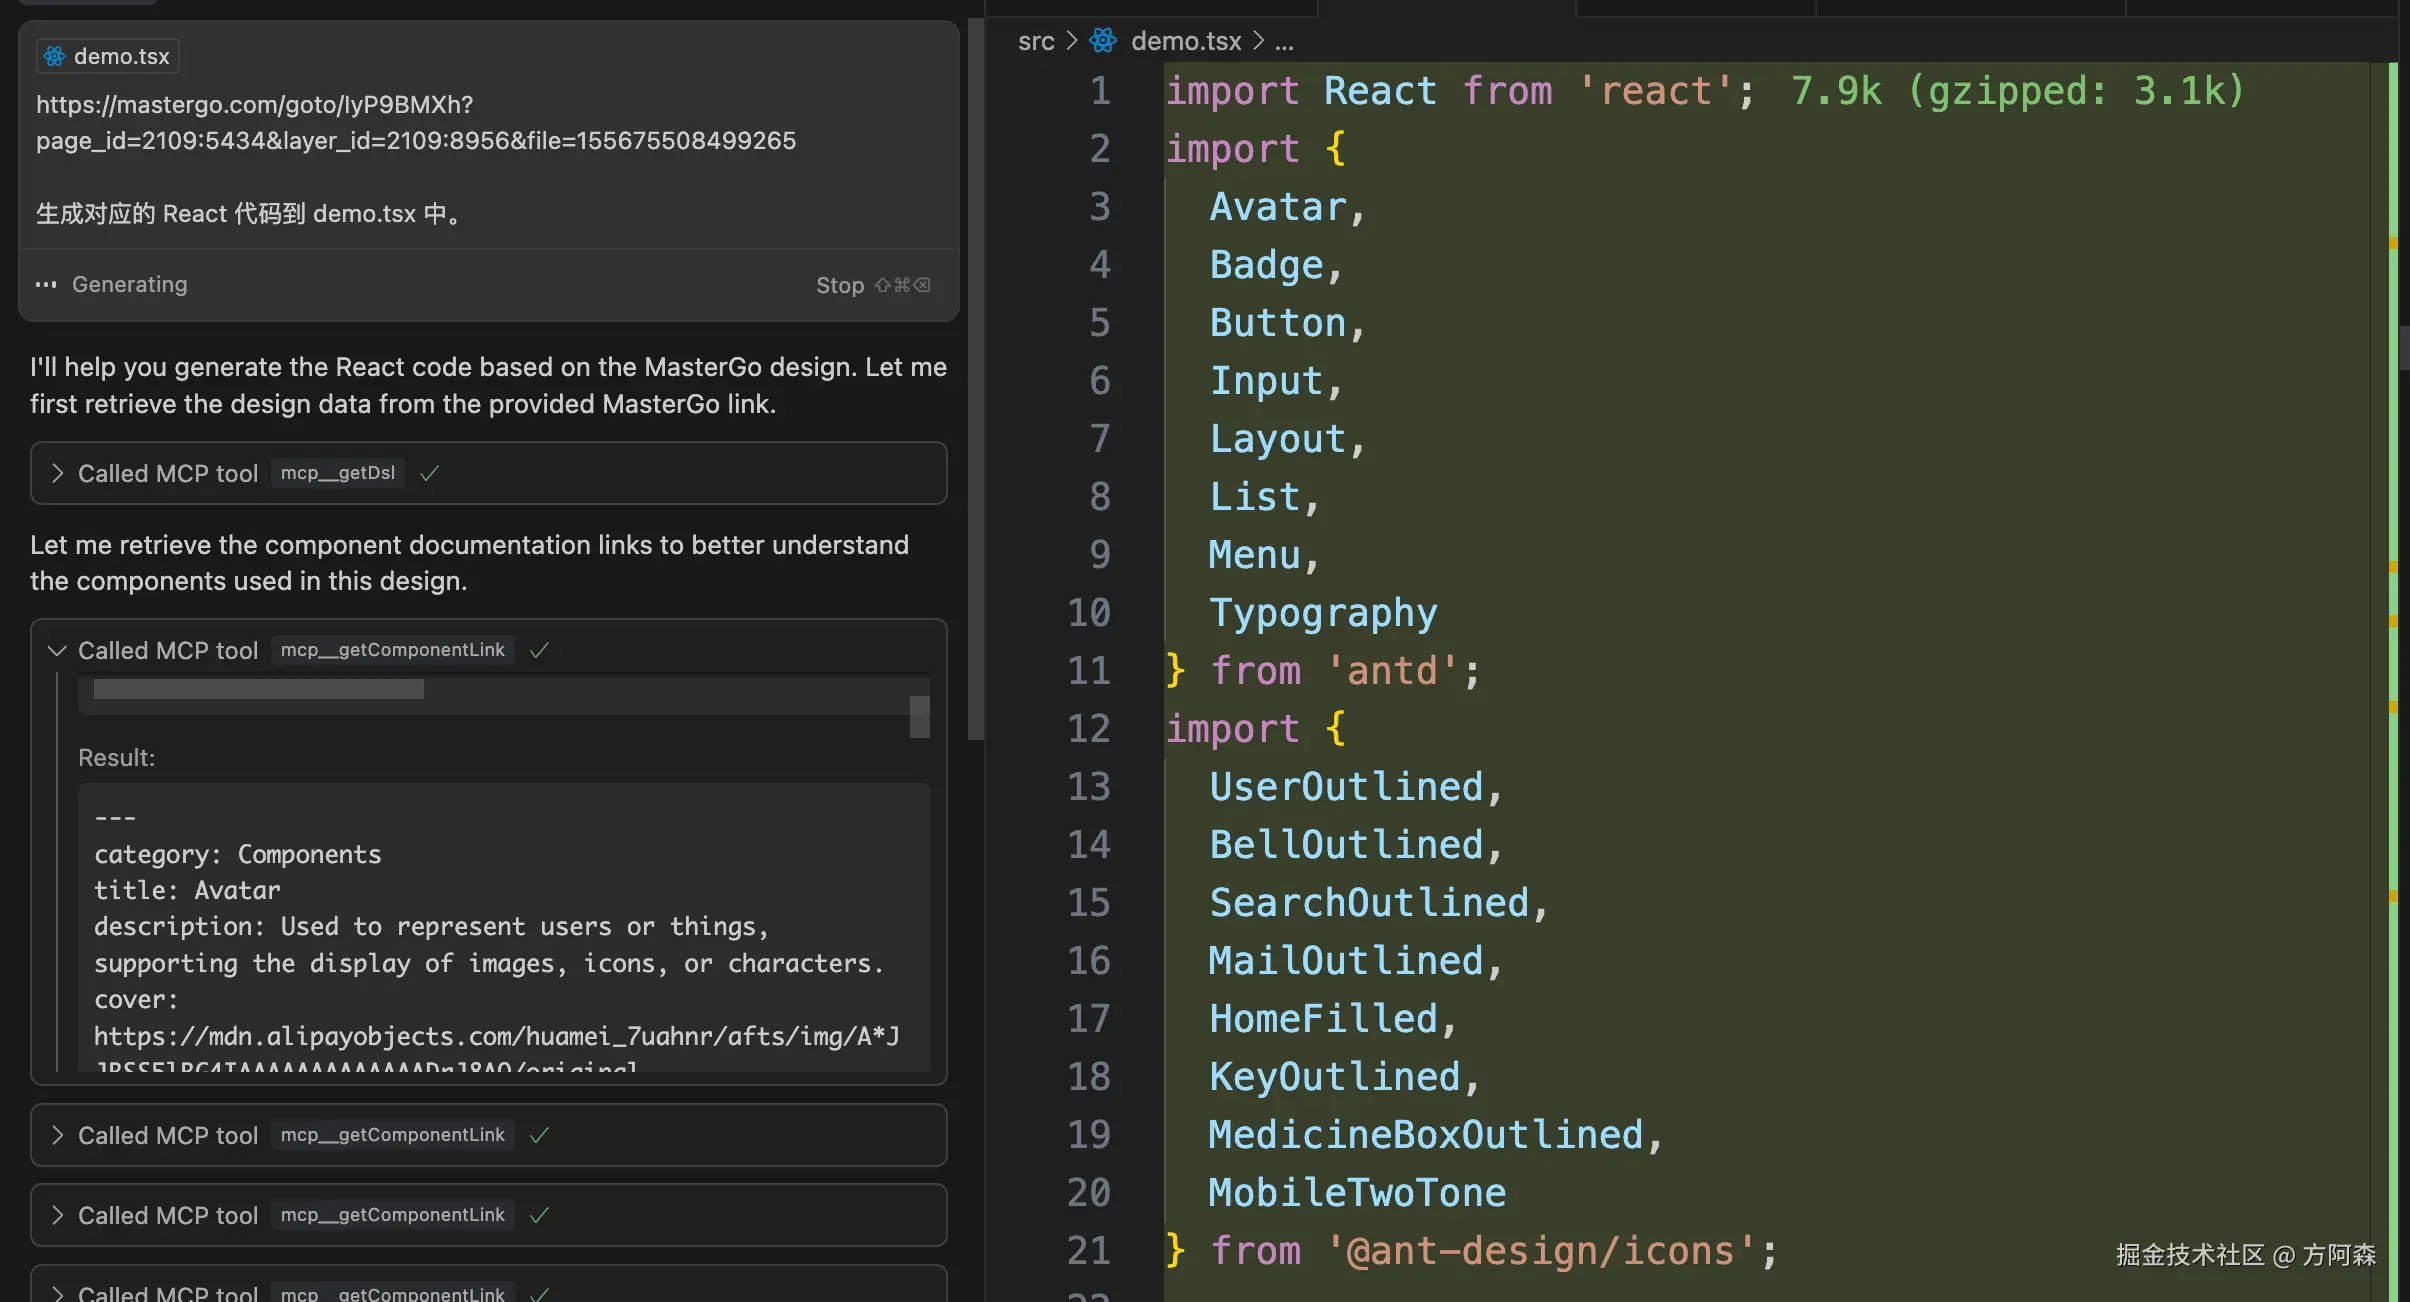2410x1302 pixels.
Task: Click checkmark next to mcp__getDsl
Action: click(430, 474)
